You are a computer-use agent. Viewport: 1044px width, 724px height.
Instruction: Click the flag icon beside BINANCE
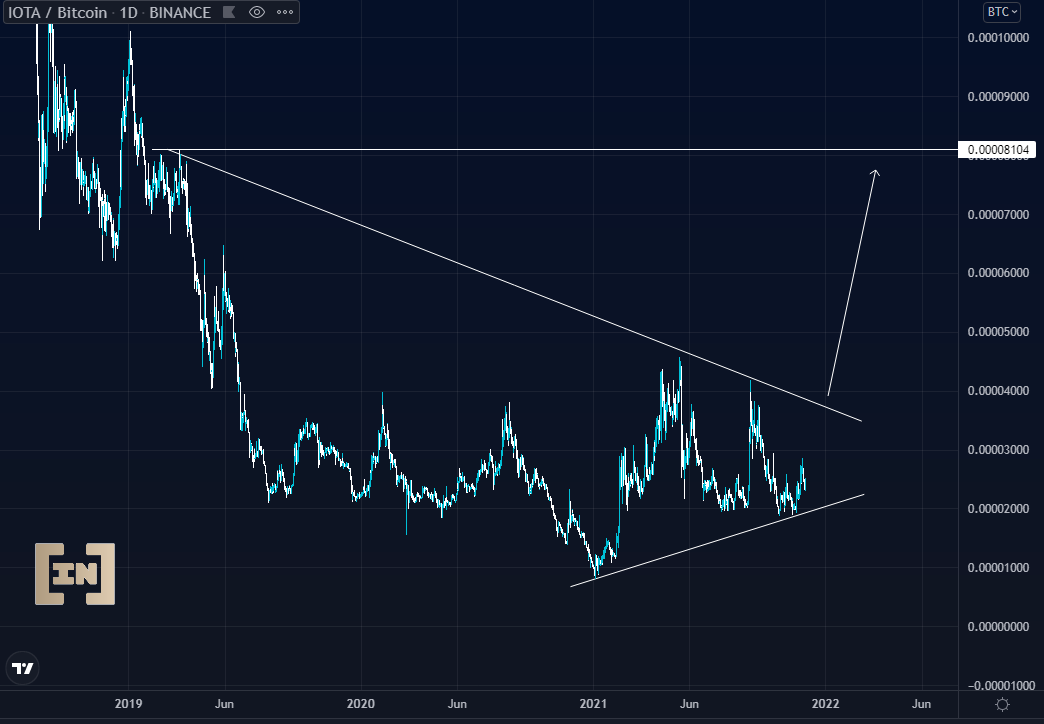click(228, 12)
